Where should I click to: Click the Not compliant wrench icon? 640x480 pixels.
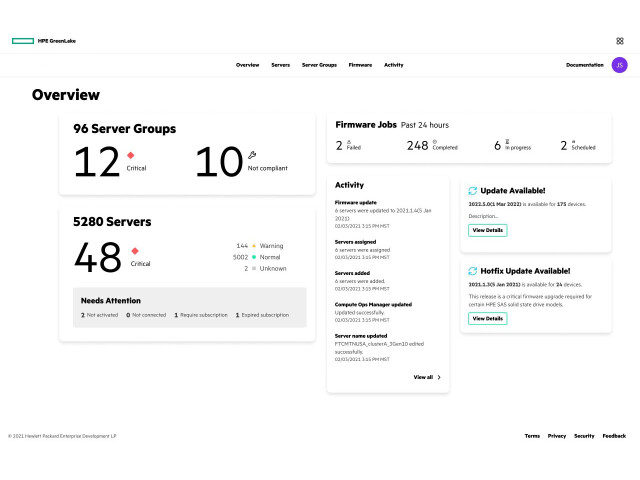252,155
